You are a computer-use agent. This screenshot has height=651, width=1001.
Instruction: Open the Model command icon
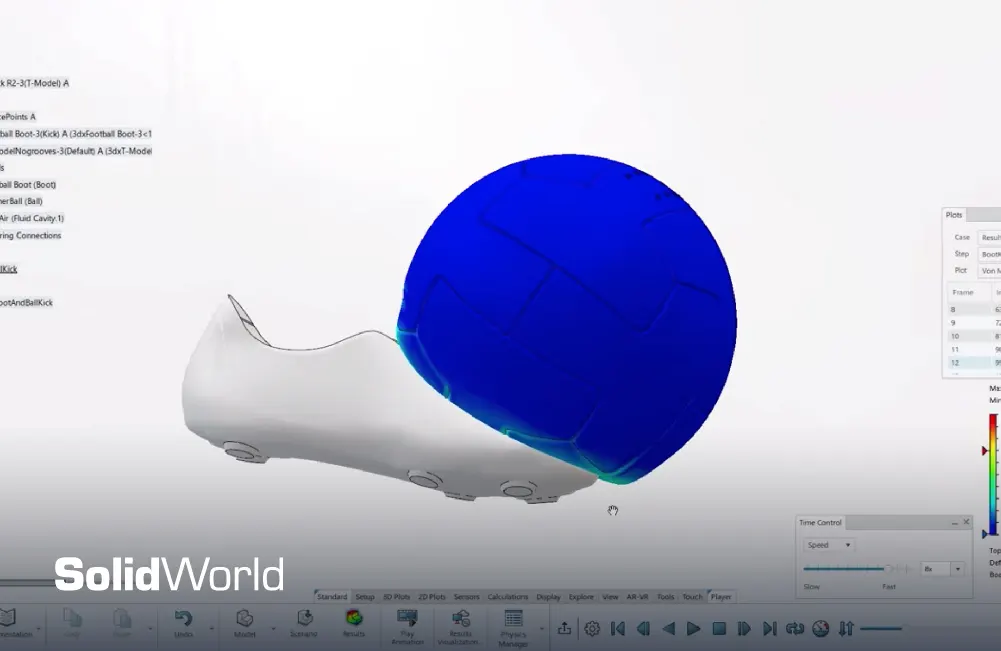point(245,618)
